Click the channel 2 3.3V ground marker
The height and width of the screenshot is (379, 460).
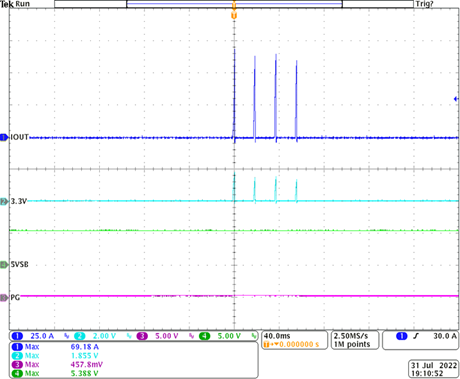click(x=4, y=201)
